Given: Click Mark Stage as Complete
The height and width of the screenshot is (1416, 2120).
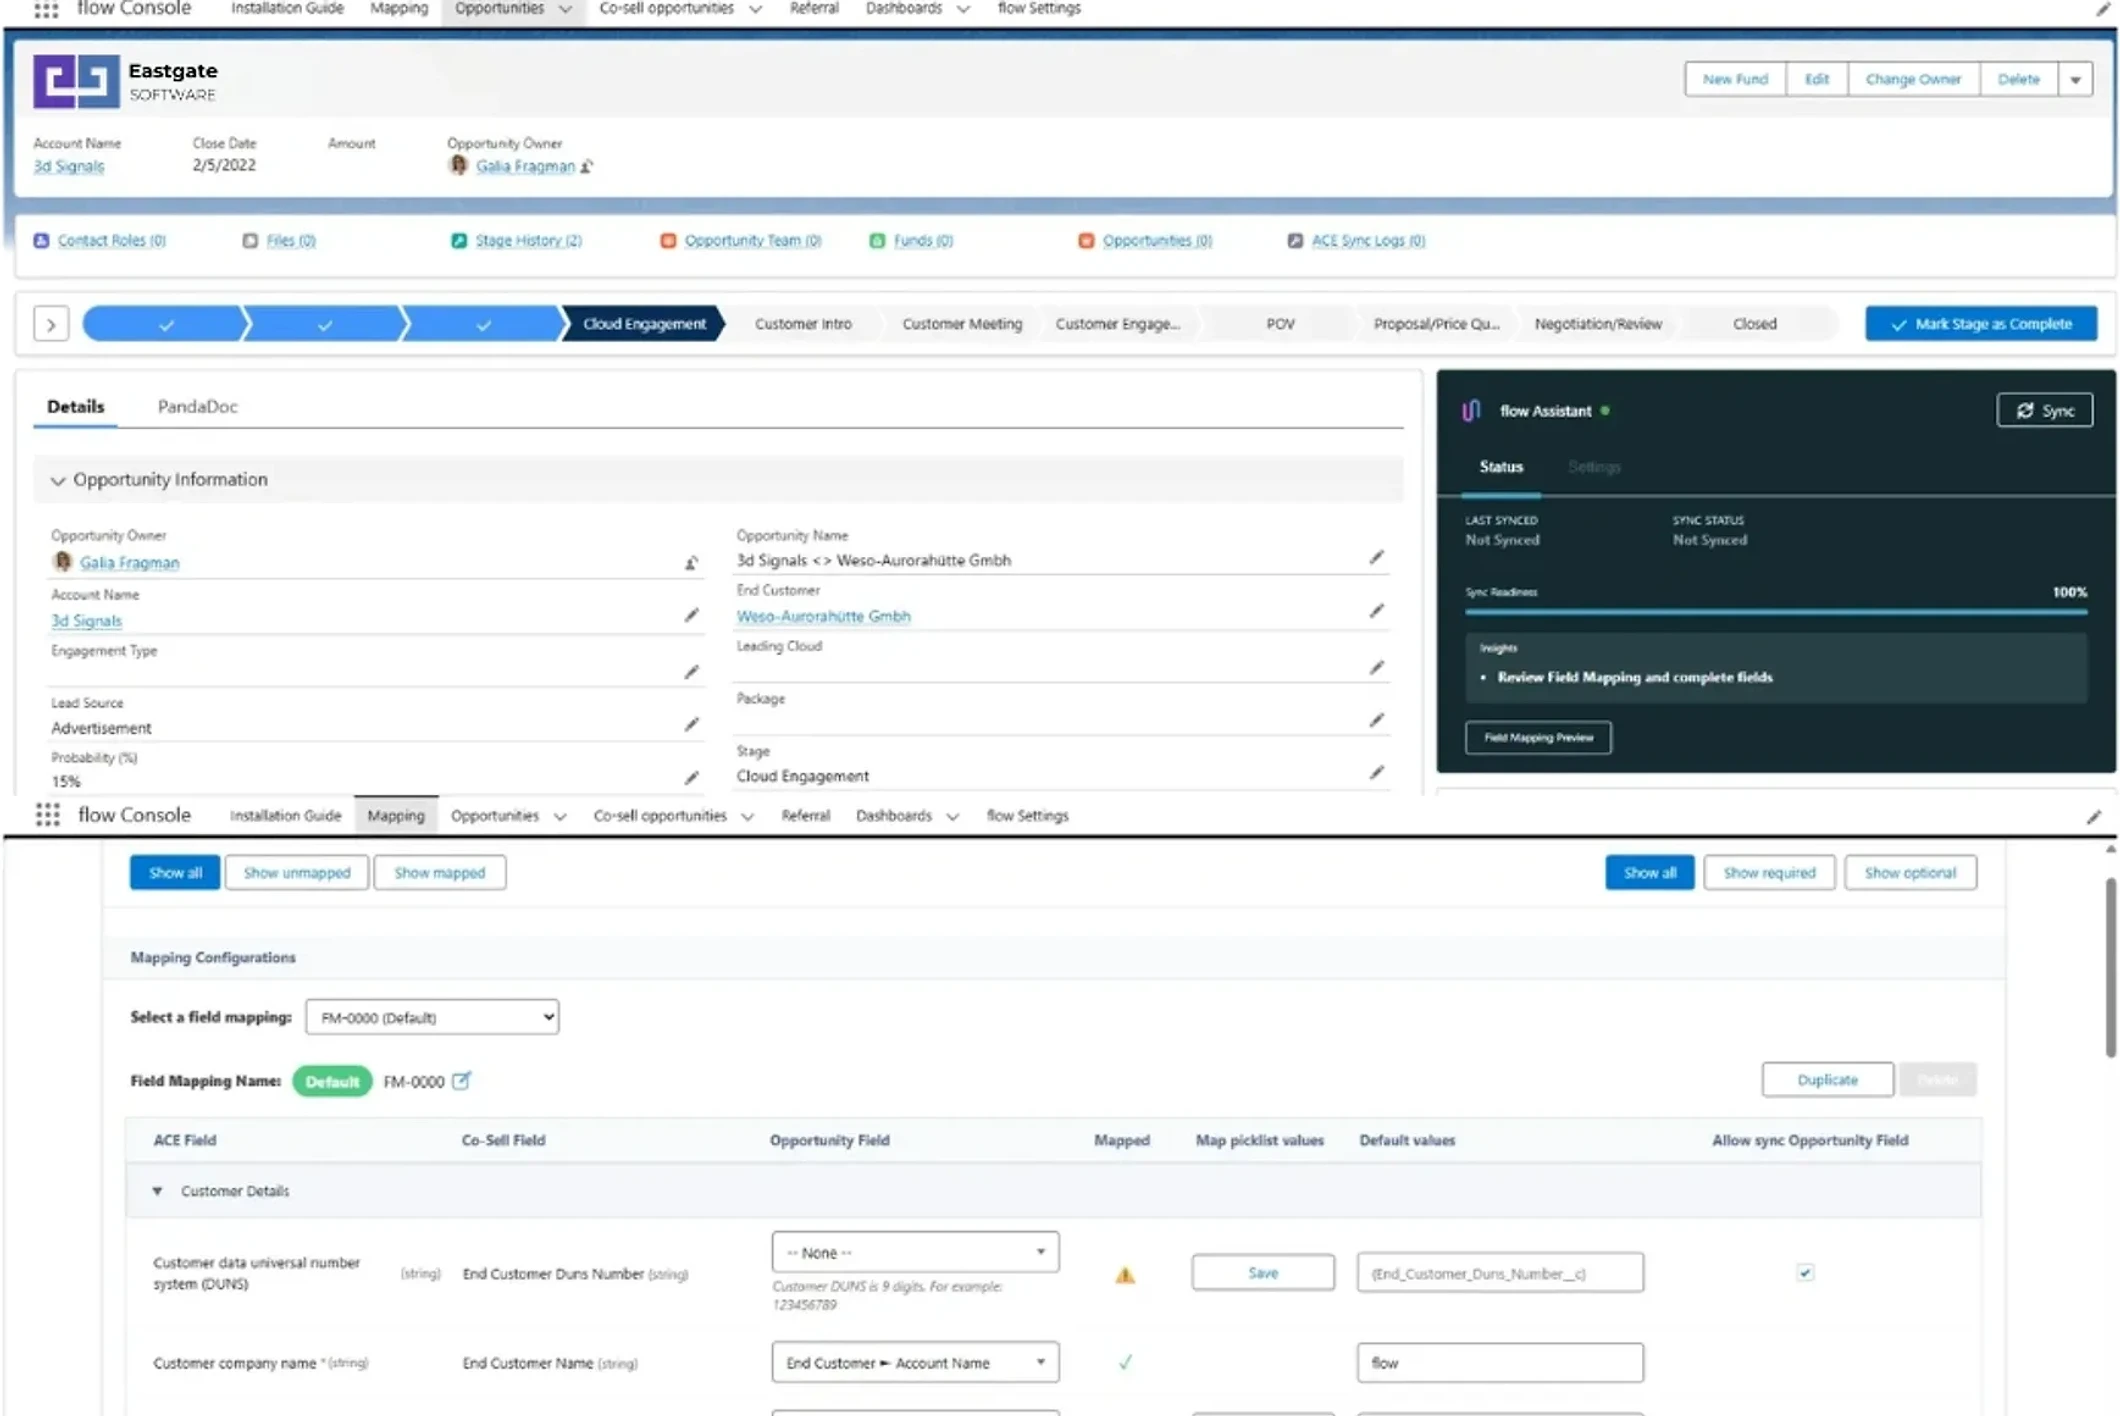Looking at the screenshot, I should tap(1981, 324).
